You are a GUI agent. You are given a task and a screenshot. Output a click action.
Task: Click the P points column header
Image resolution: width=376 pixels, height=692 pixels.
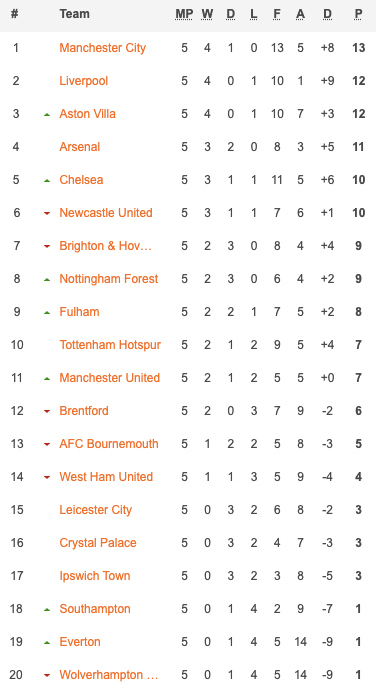(358, 14)
